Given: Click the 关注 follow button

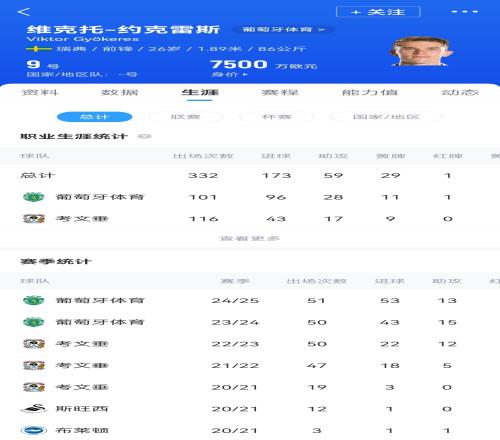Looking at the screenshot, I should [x=378, y=12].
